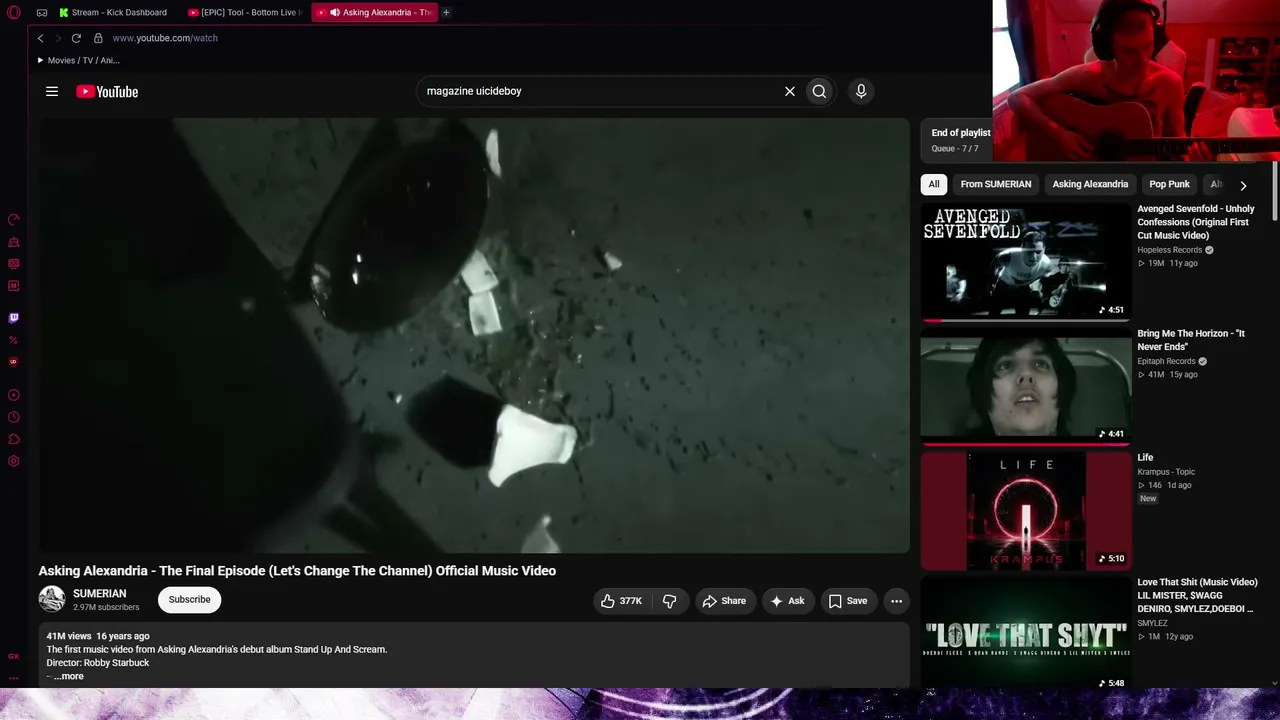Open sidebar History clock icon
The image size is (1280, 720).
(14, 417)
